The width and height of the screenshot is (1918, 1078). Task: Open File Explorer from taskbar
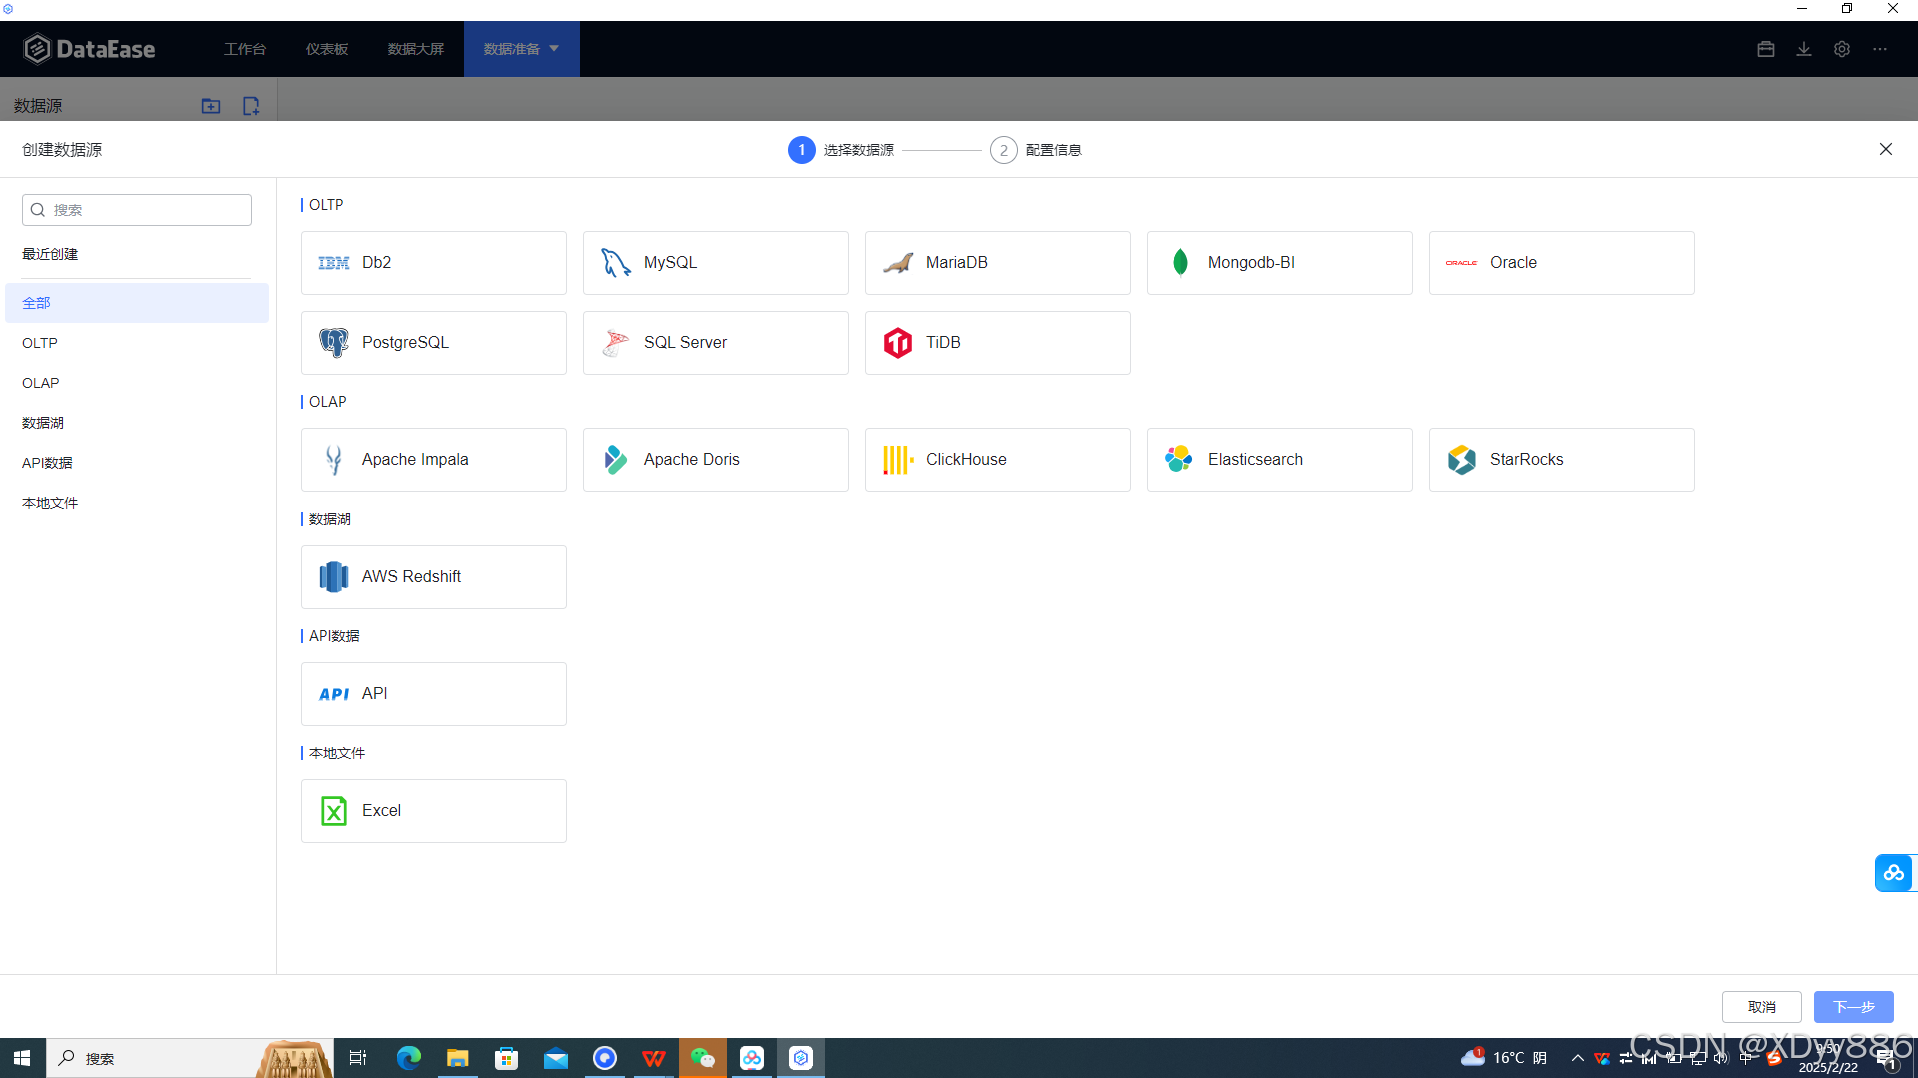point(457,1058)
